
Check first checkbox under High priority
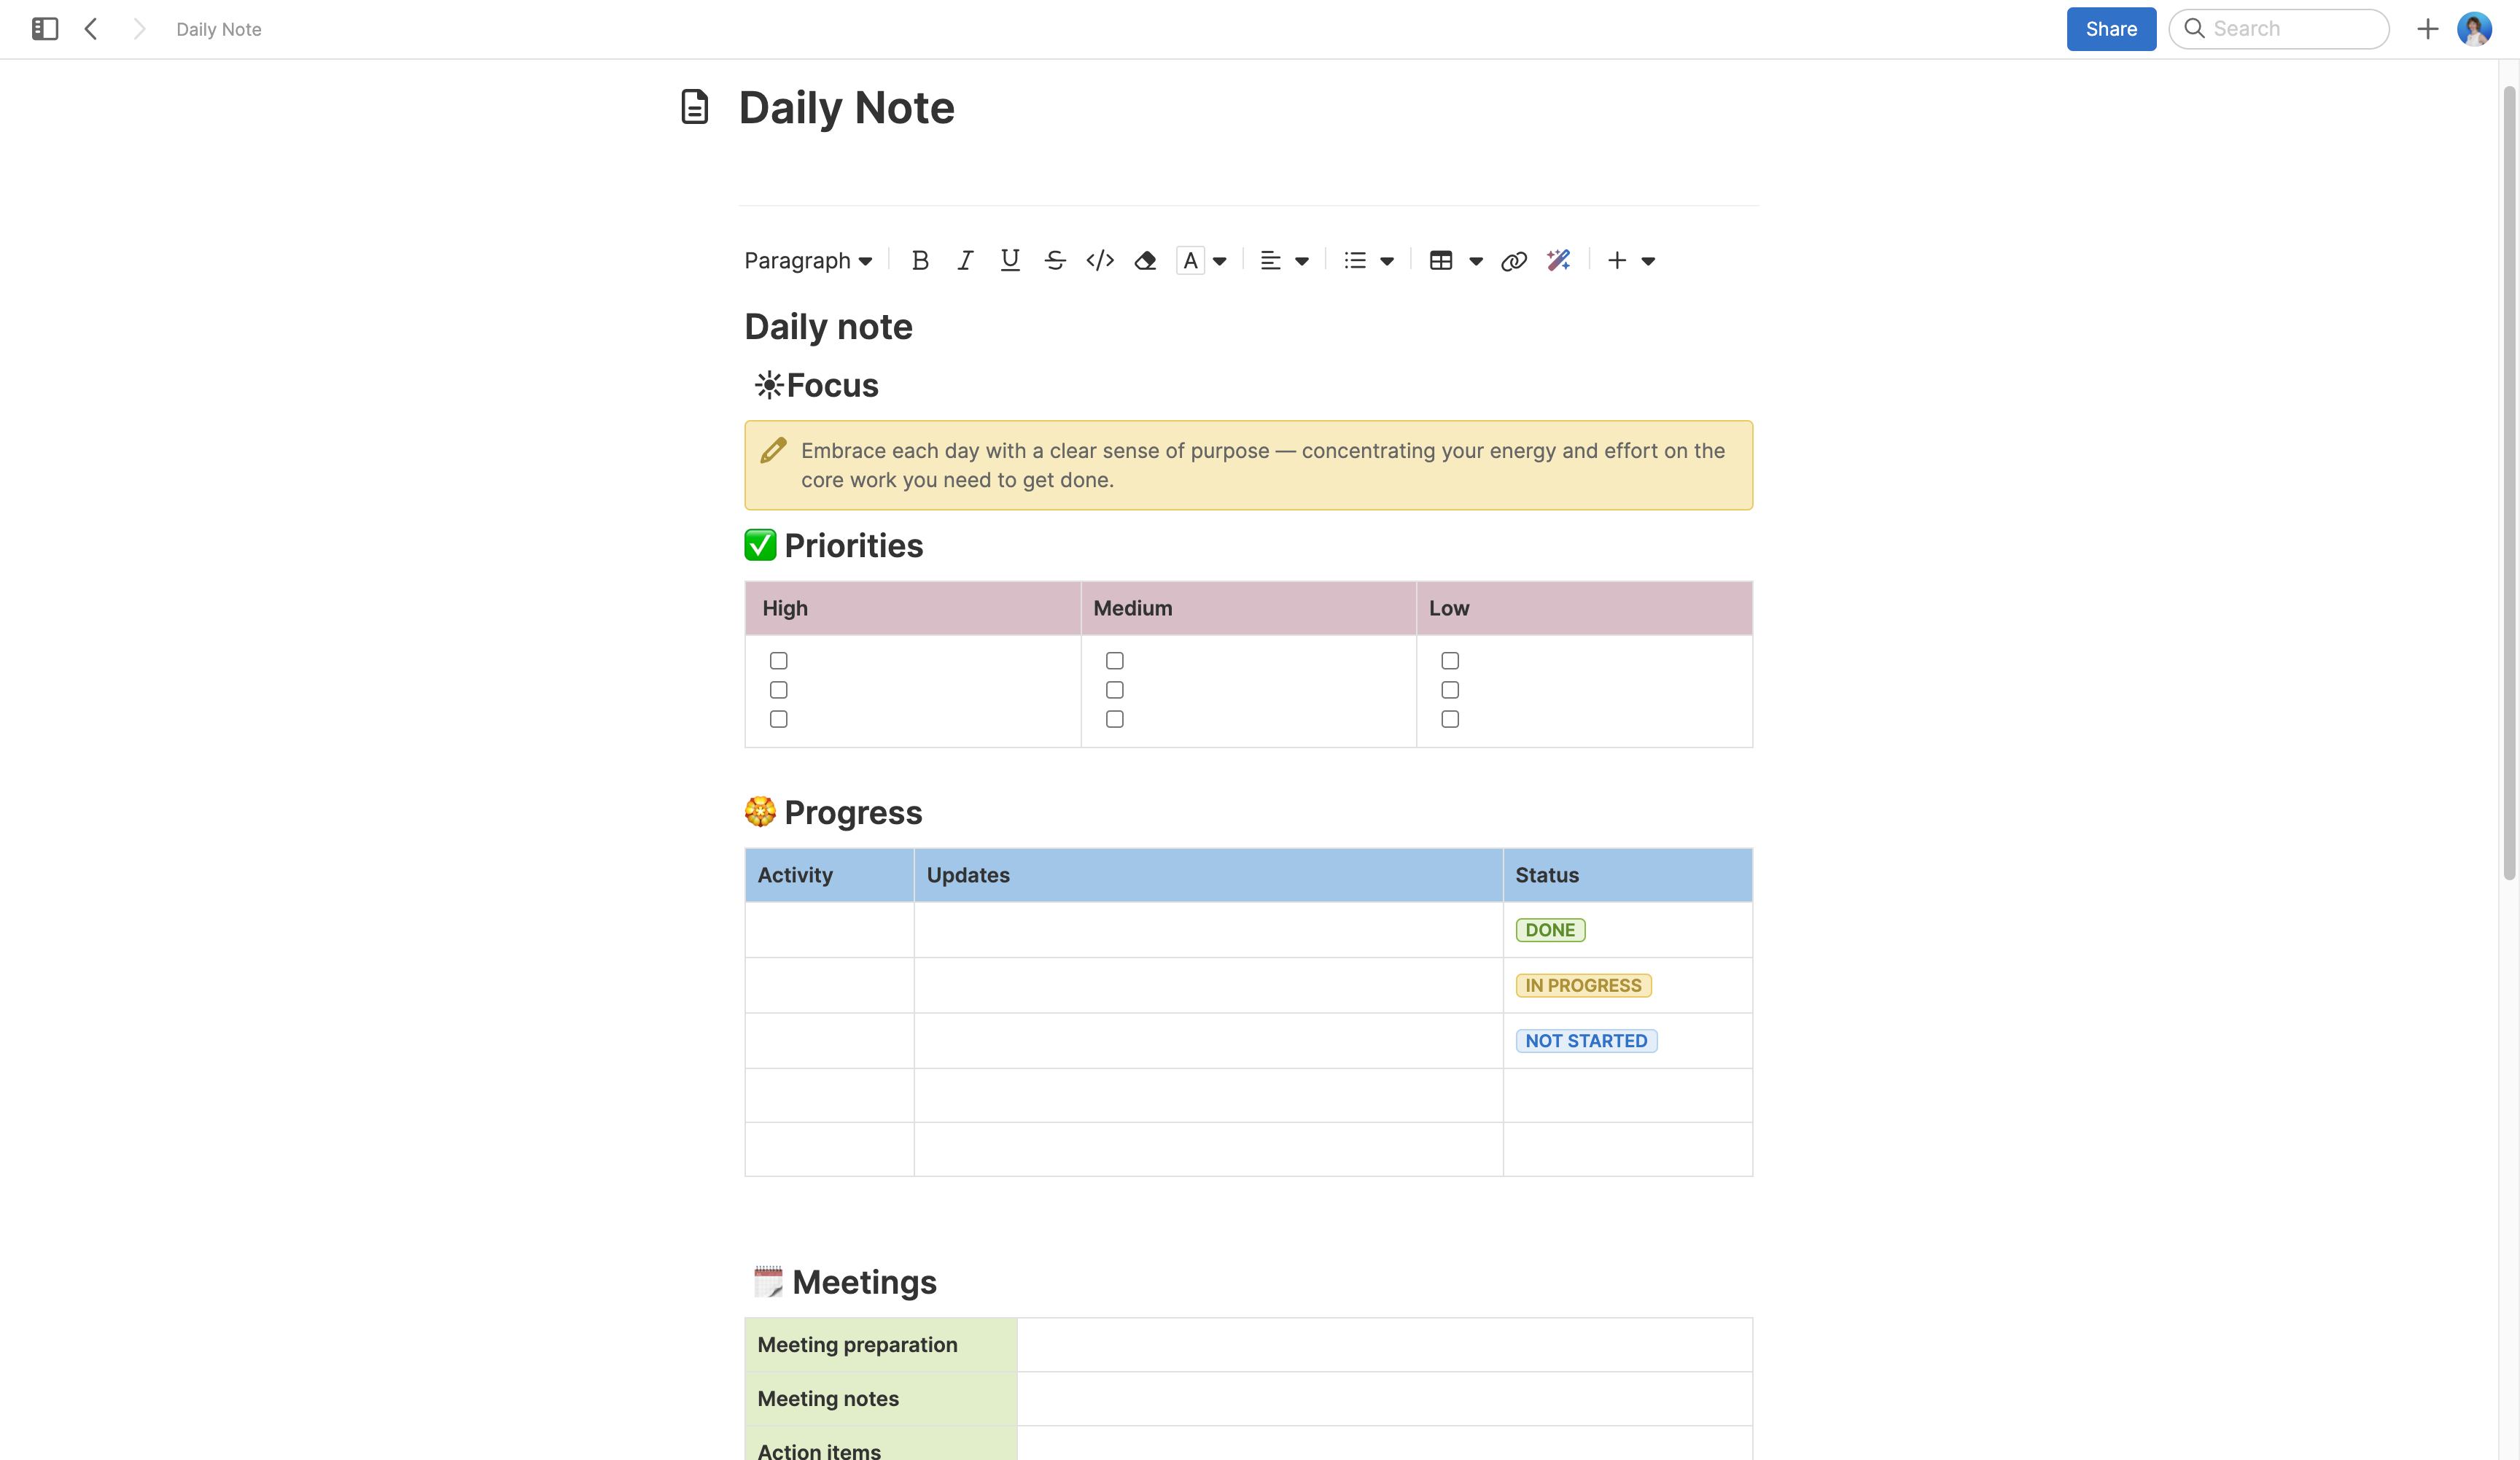tap(779, 661)
